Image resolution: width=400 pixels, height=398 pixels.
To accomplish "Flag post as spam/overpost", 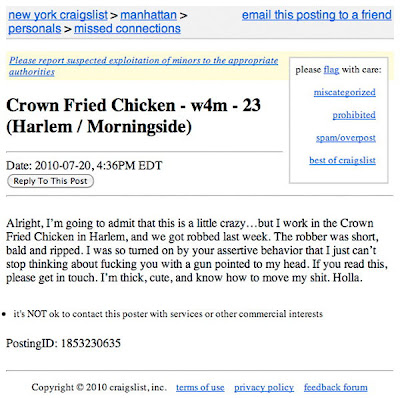I will coord(346,138).
